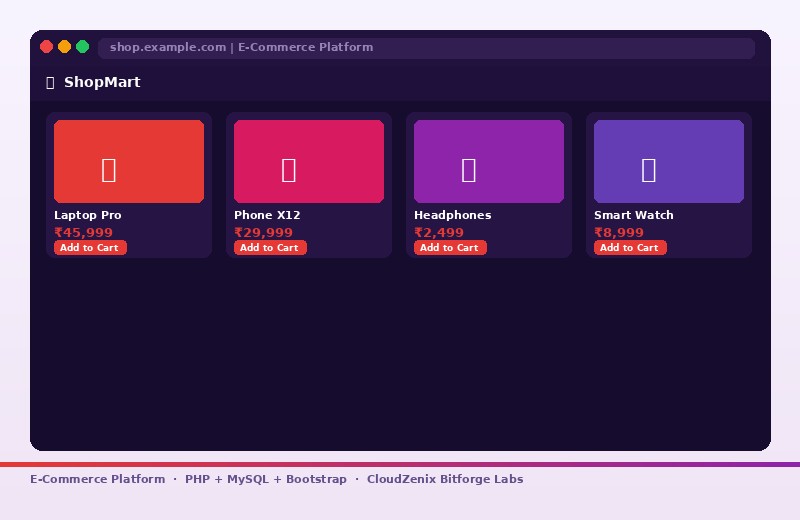Open the pink Phone X12 thumbnail
This screenshot has width=800, height=520.
tap(309, 161)
